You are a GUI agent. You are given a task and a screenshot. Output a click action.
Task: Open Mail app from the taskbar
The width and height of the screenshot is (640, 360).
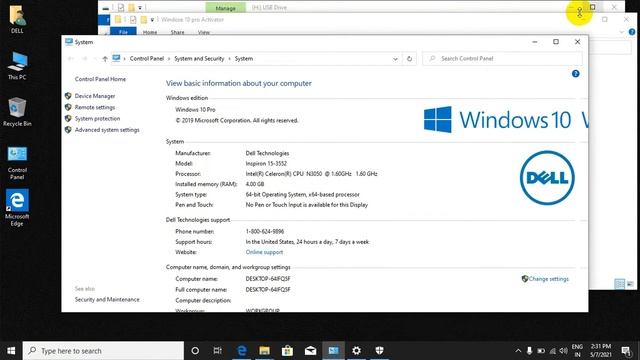310,351
